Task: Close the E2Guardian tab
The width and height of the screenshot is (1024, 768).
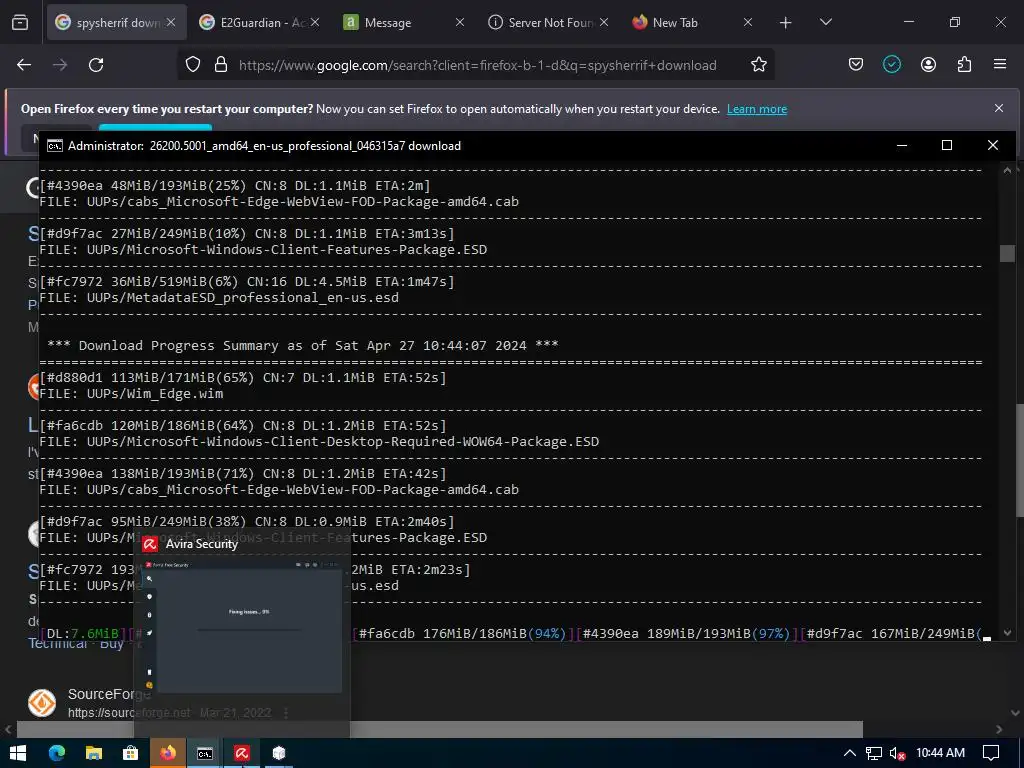Action: (x=315, y=22)
